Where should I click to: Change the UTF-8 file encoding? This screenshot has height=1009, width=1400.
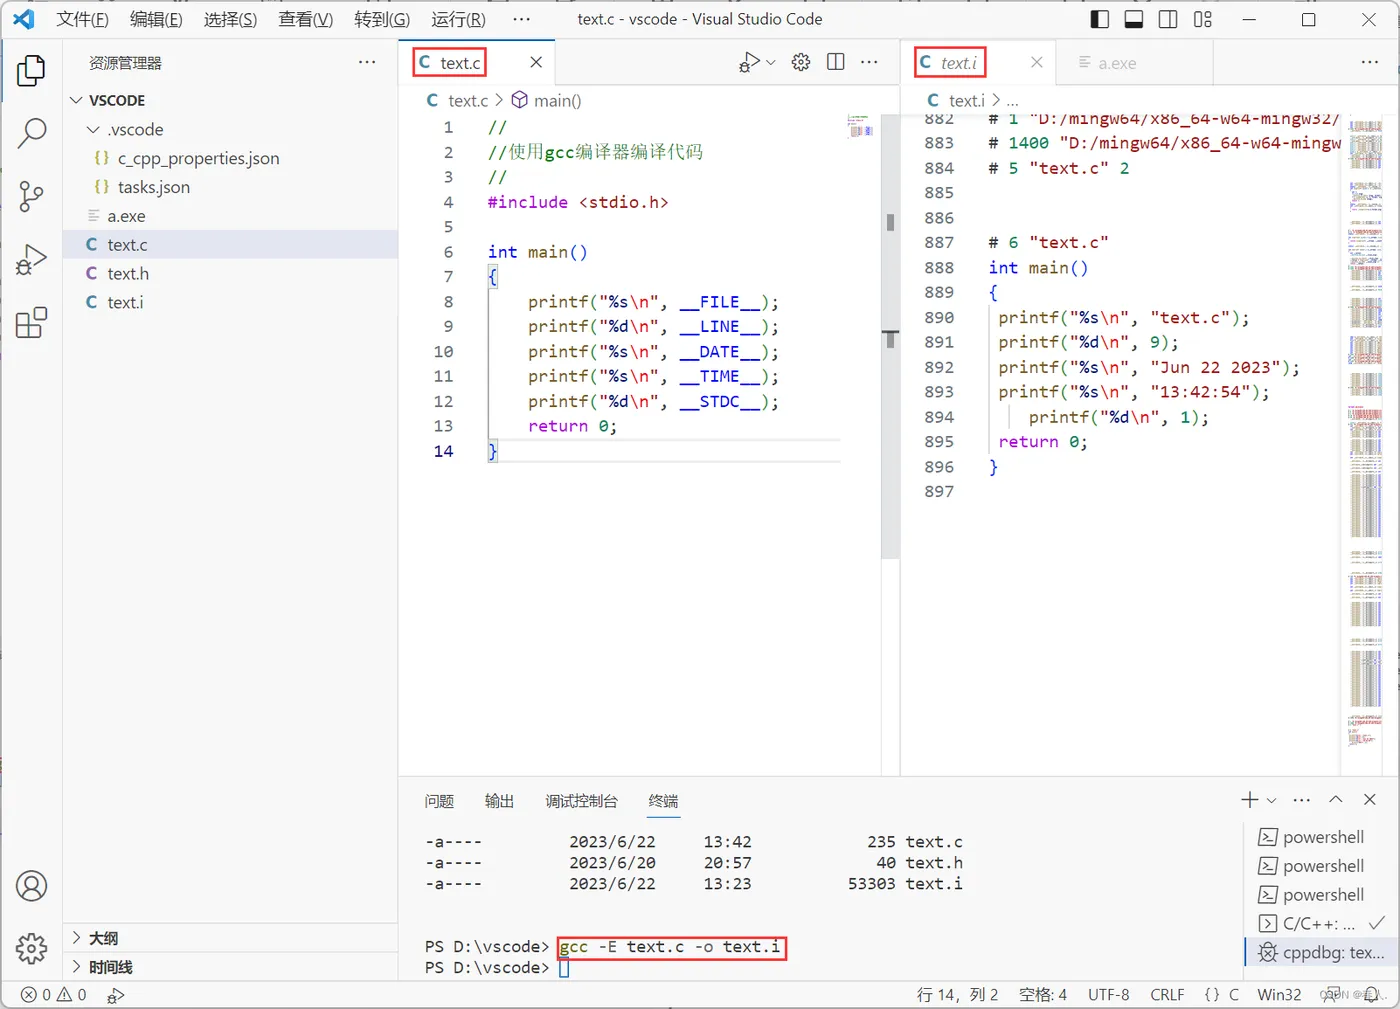(x=1108, y=995)
